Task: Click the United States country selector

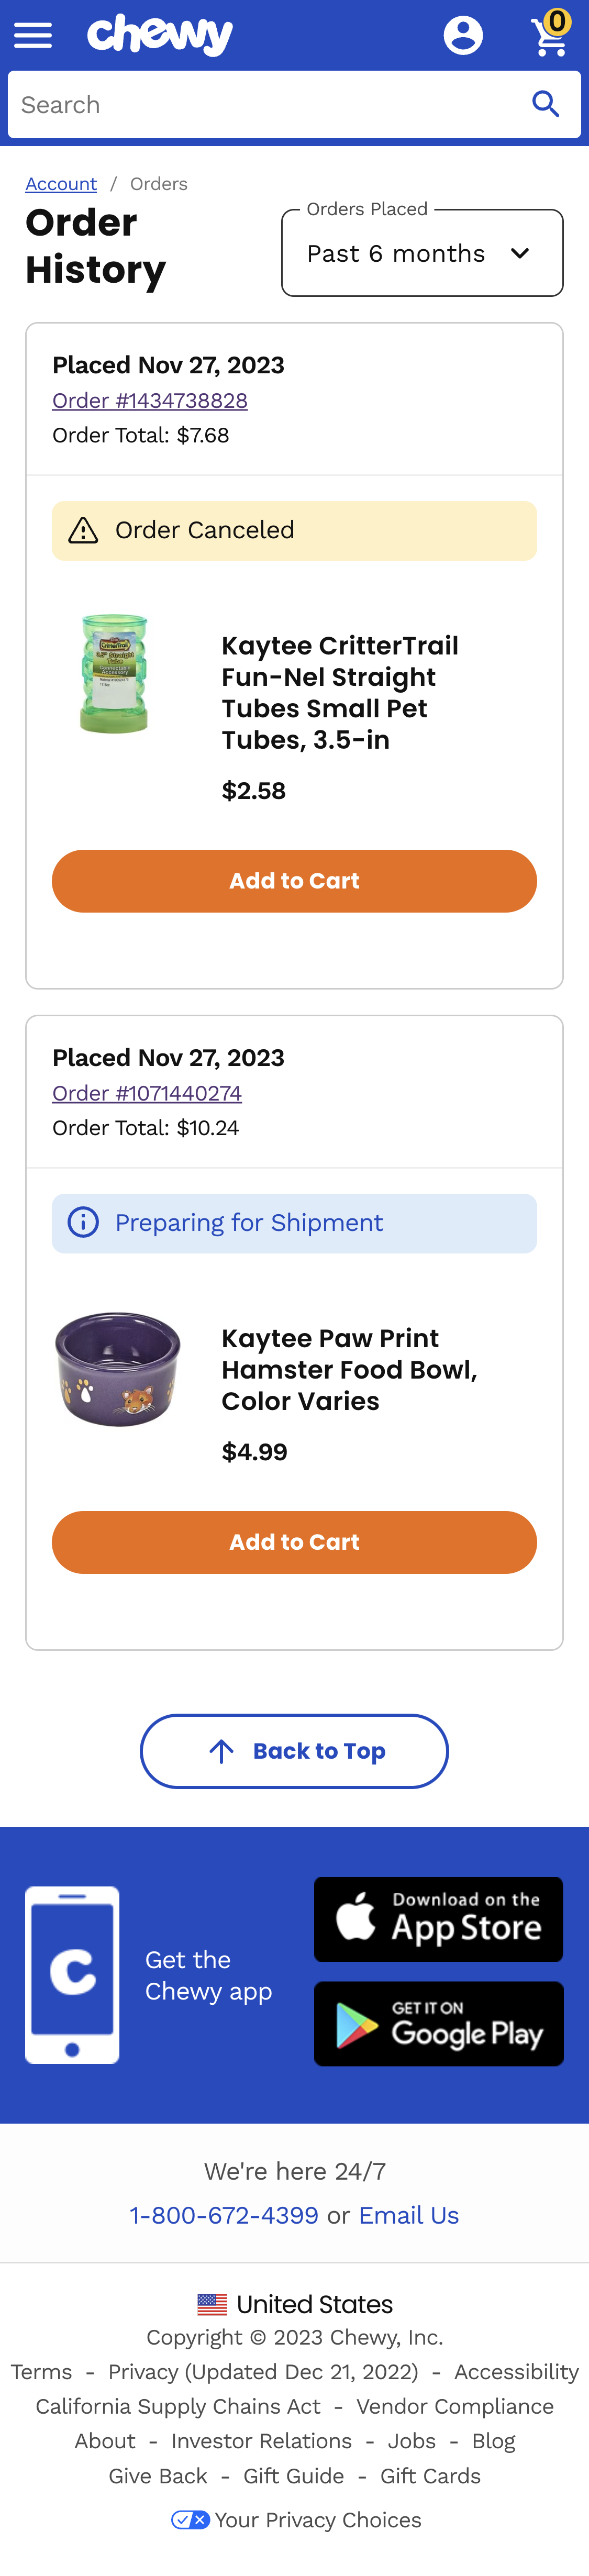Action: [x=295, y=2303]
